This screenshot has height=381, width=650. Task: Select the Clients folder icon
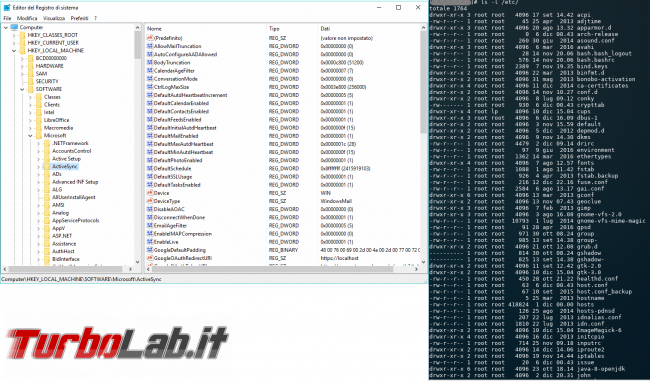[x=39, y=105]
